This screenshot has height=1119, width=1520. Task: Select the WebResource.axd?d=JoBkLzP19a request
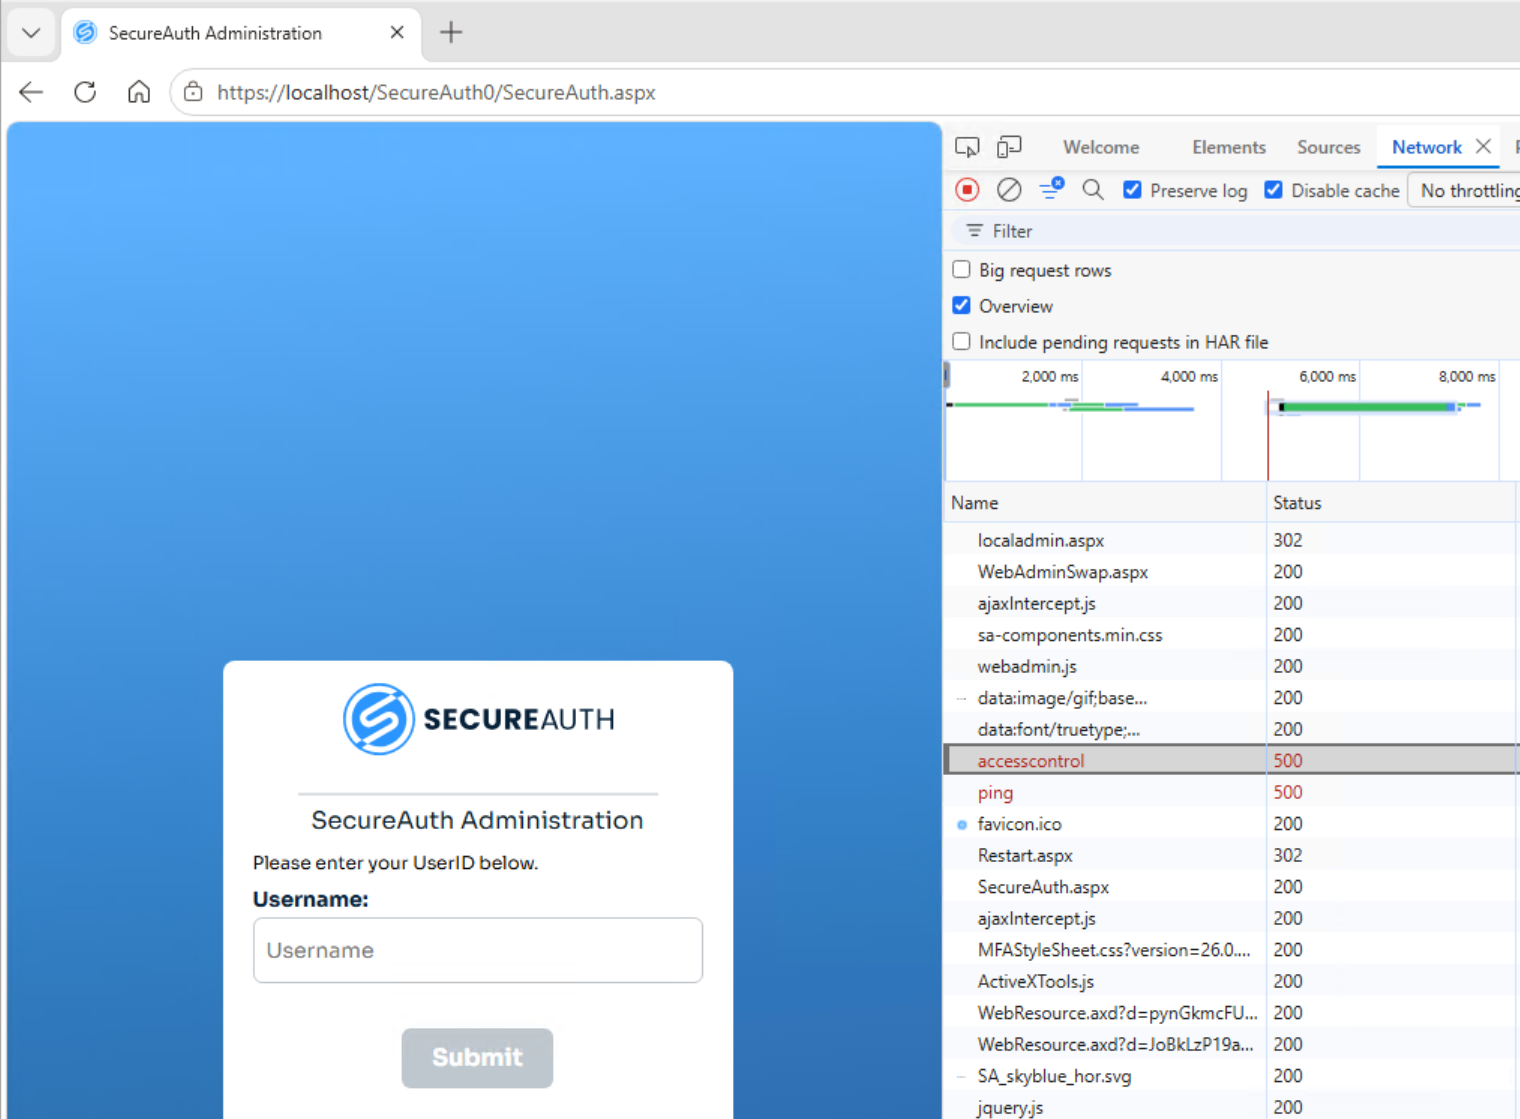coord(1115,1044)
